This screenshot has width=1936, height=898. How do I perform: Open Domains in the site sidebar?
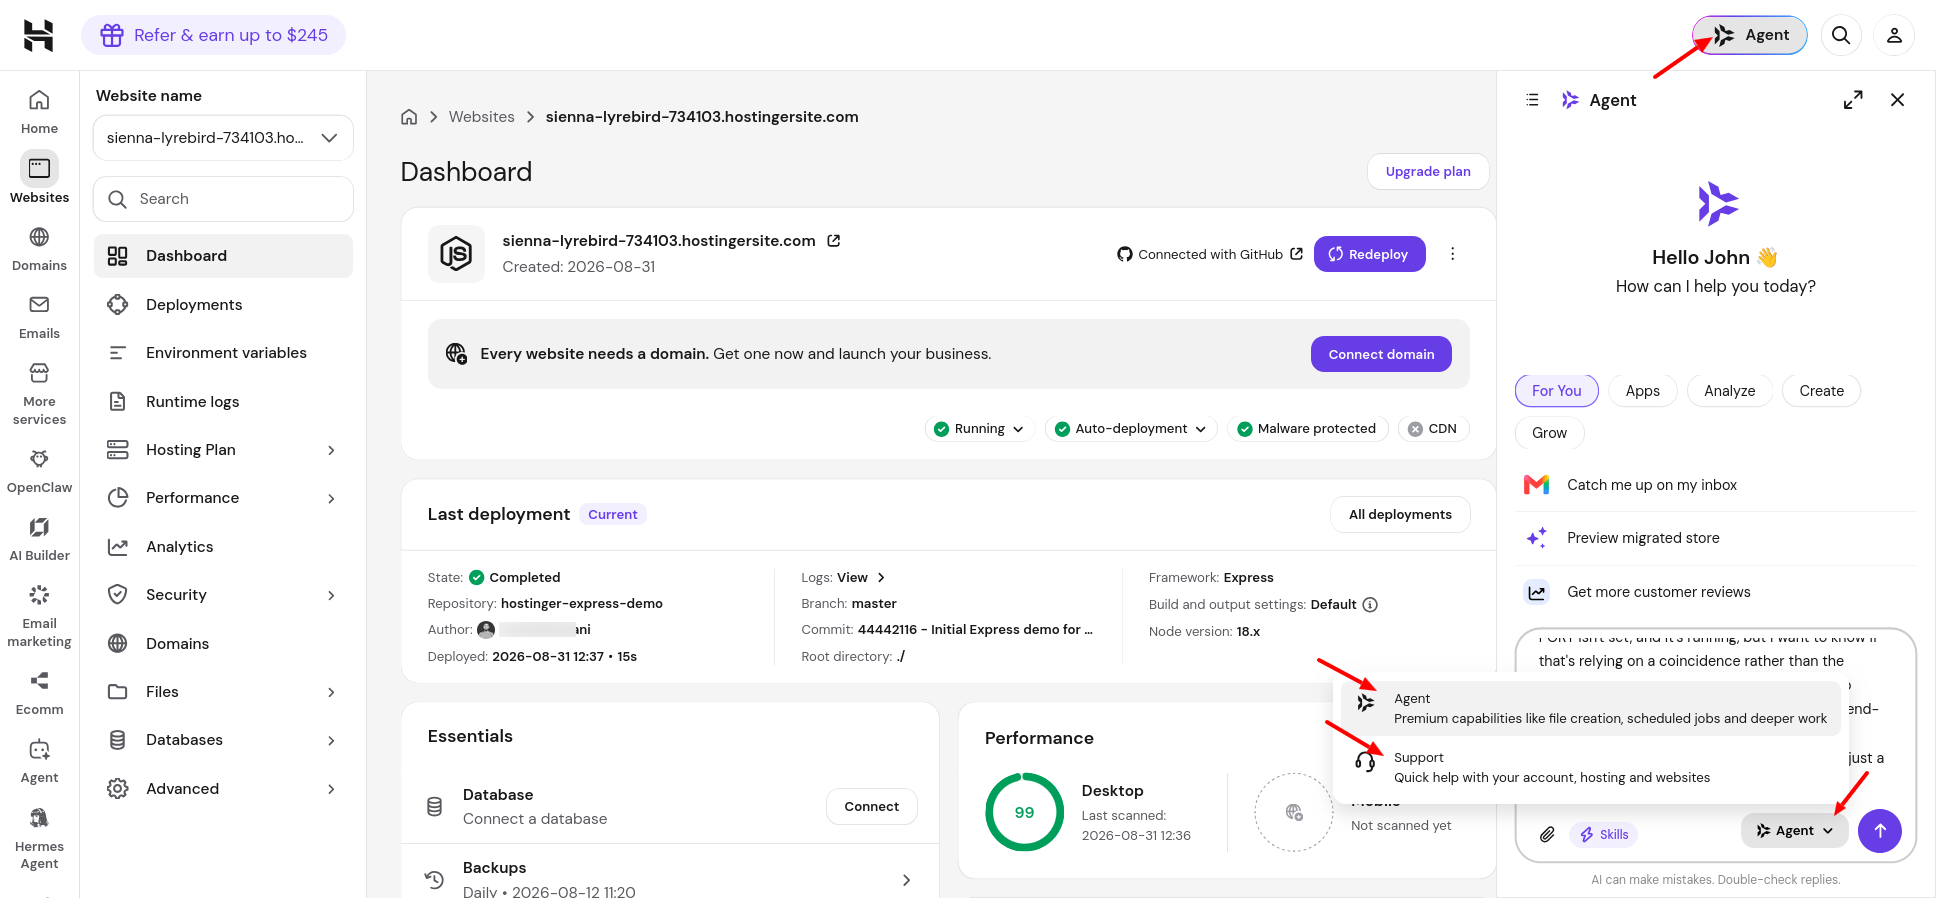click(223, 644)
